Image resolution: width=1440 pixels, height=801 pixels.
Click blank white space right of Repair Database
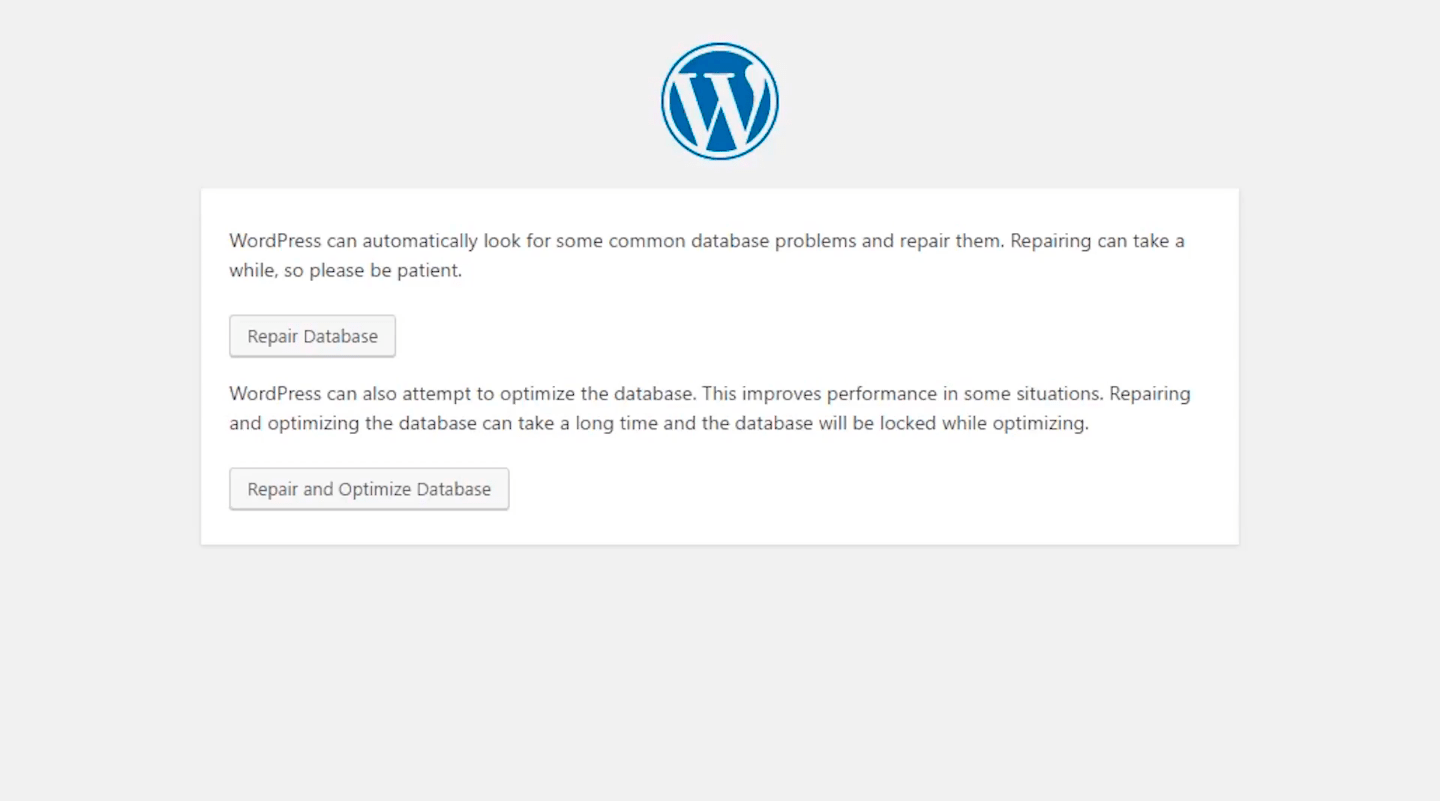click(800, 336)
